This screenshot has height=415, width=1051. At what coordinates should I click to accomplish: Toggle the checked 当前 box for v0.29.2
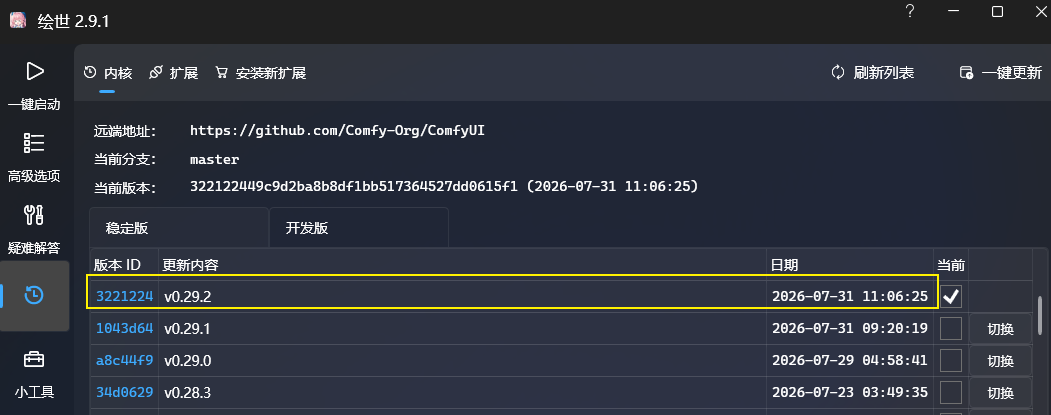click(950, 296)
